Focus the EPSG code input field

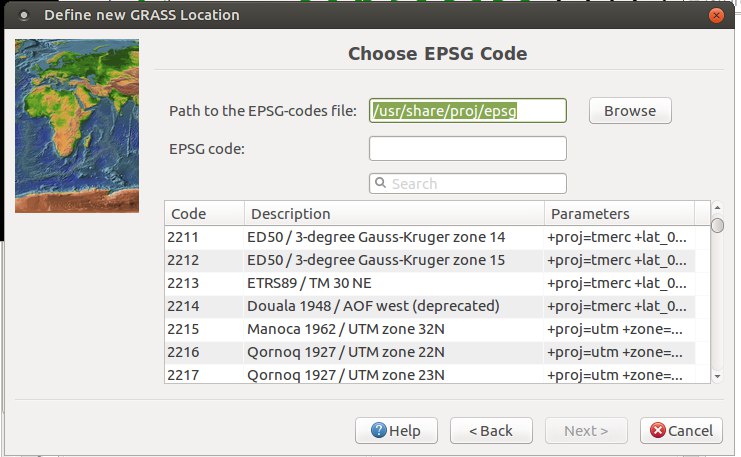point(467,148)
